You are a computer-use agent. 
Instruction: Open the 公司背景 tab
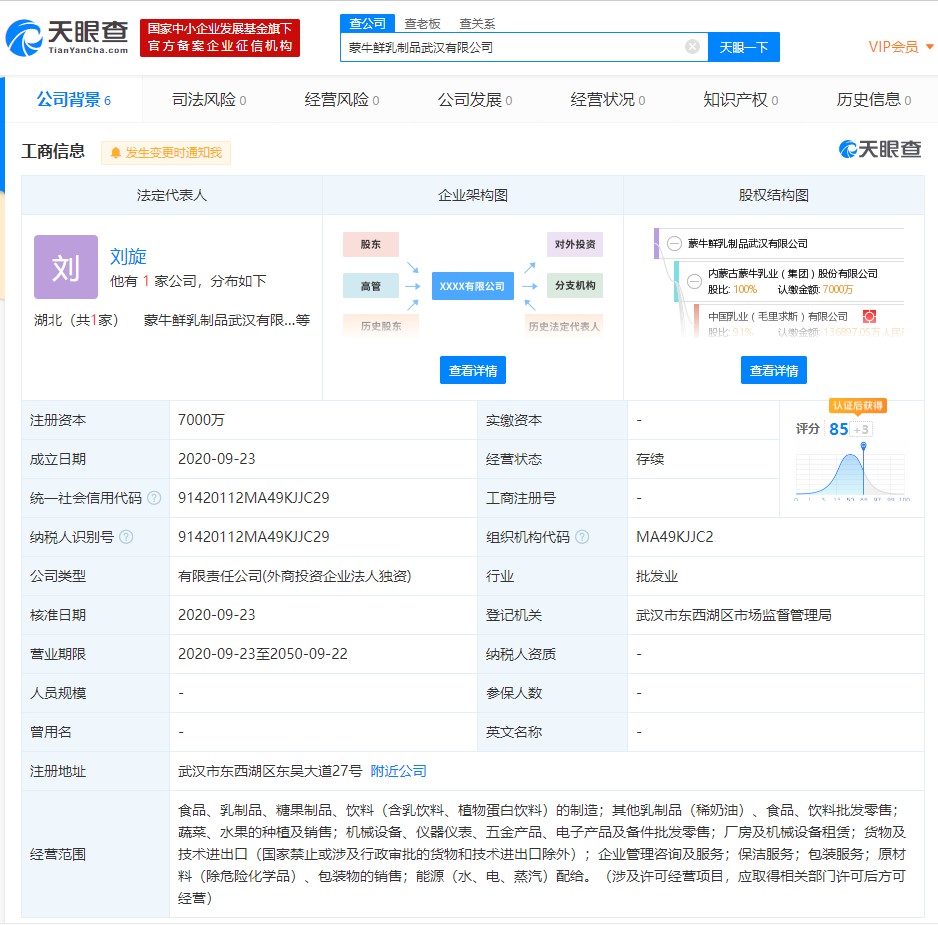pos(74,99)
